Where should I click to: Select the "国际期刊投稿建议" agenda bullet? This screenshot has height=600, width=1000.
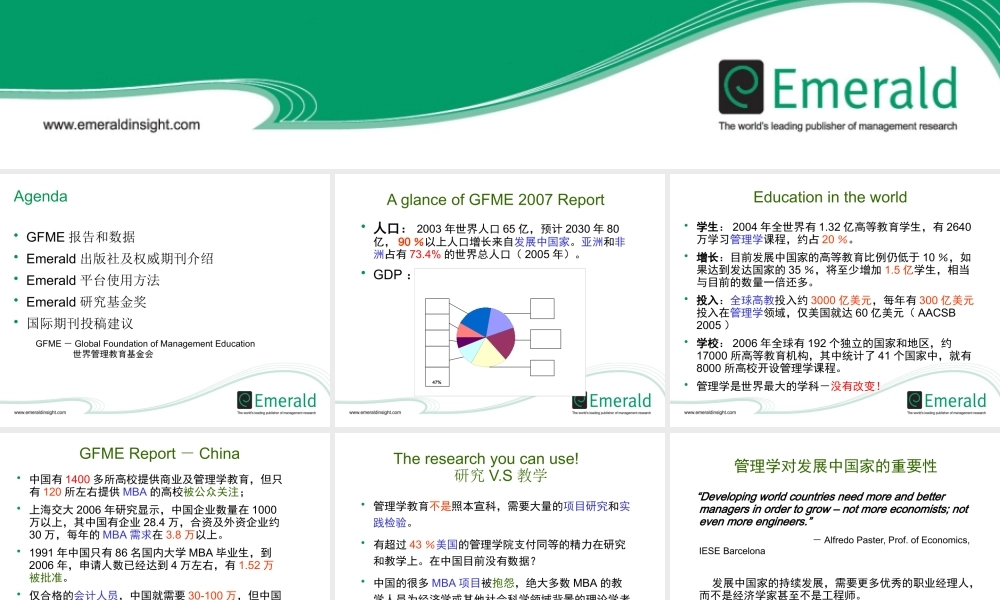point(80,324)
